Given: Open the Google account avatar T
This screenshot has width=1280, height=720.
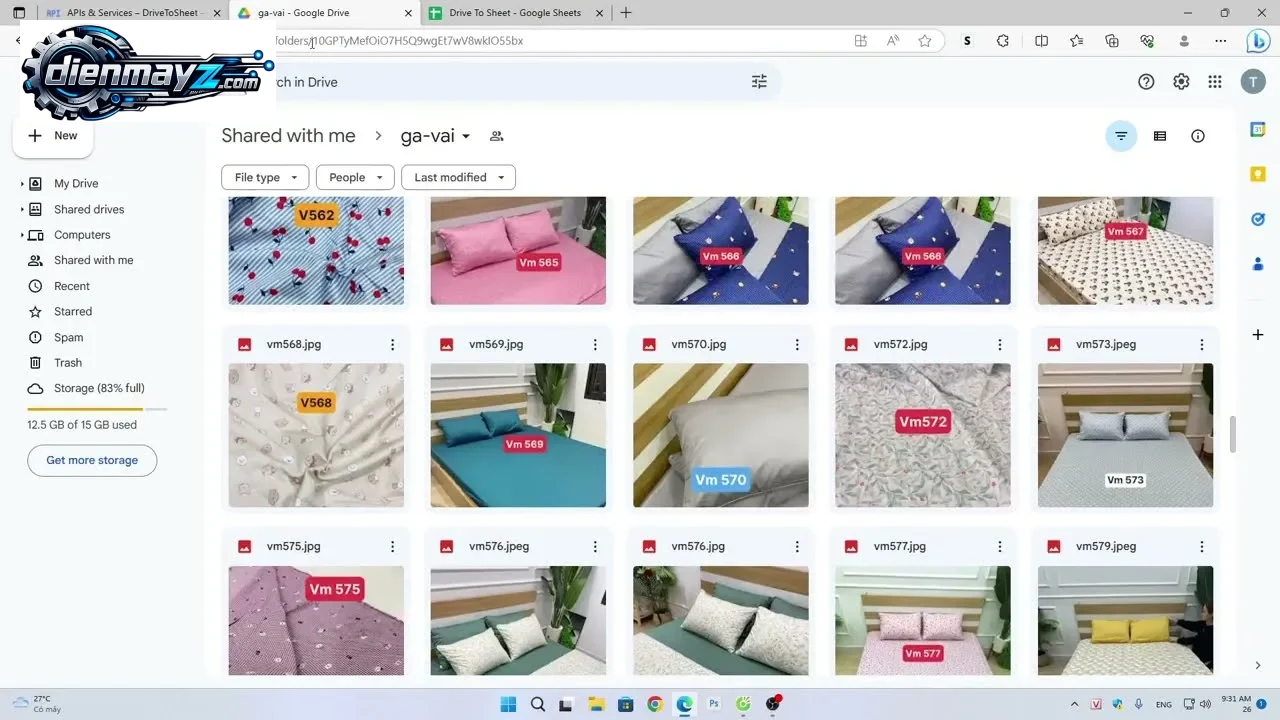Looking at the screenshot, I should [1253, 82].
